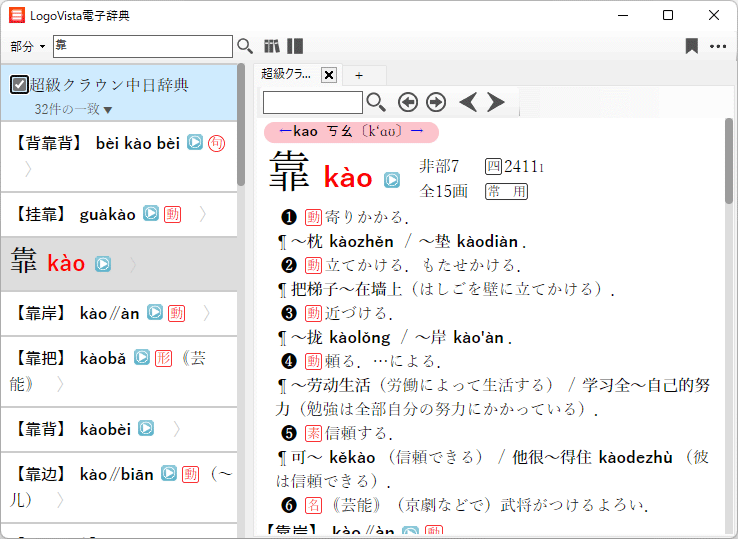
Task: Open the dictionary bookshelf icon
Action: coord(272,46)
